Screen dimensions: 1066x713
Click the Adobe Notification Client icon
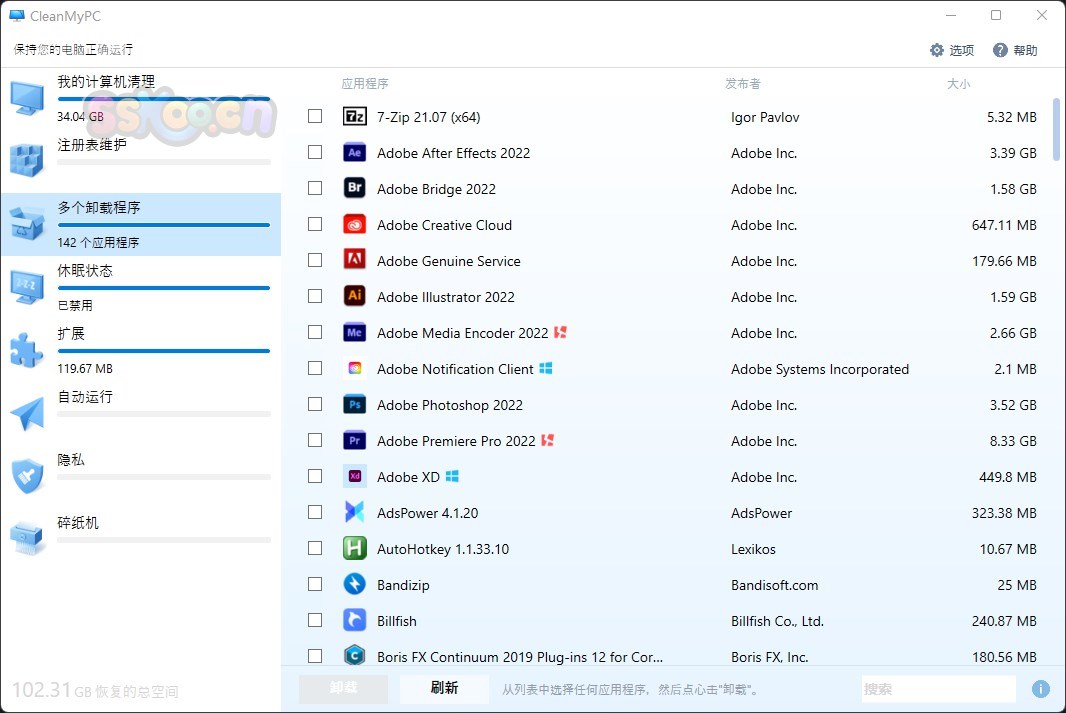point(355,368)
